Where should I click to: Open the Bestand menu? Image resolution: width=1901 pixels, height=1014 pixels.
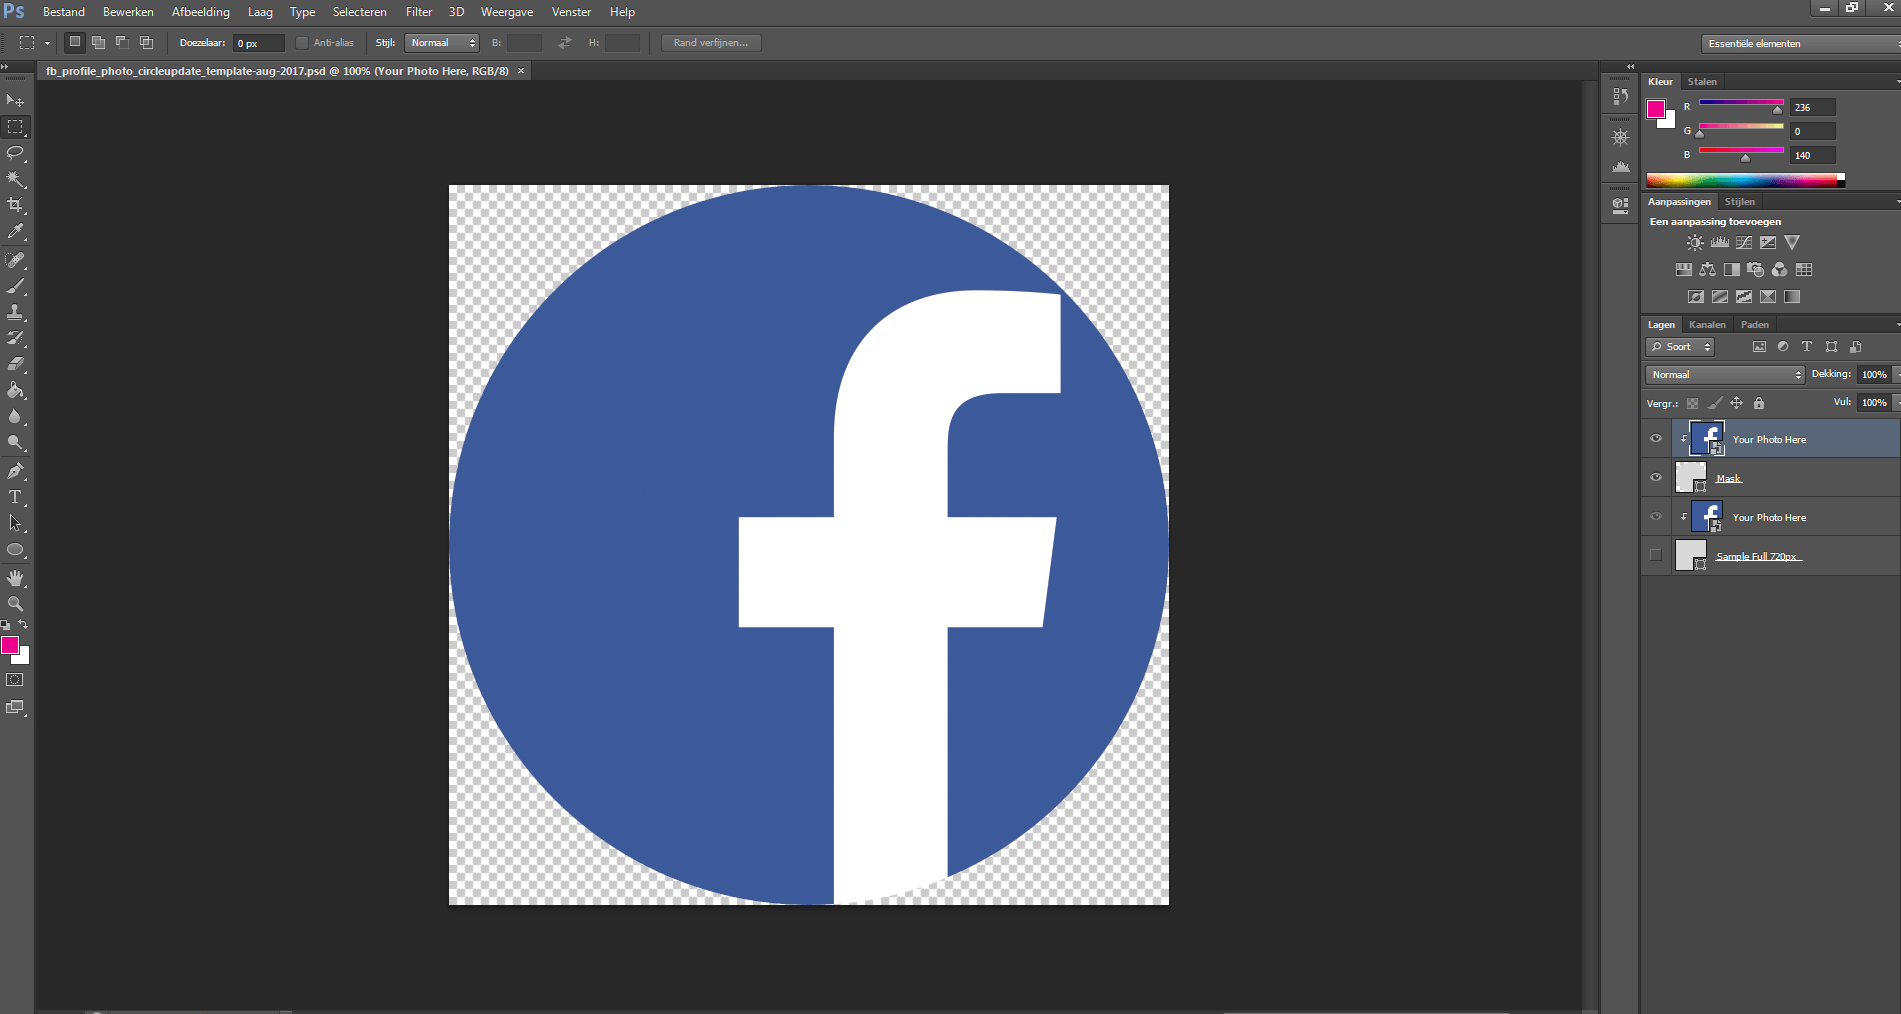pos(64,12)
